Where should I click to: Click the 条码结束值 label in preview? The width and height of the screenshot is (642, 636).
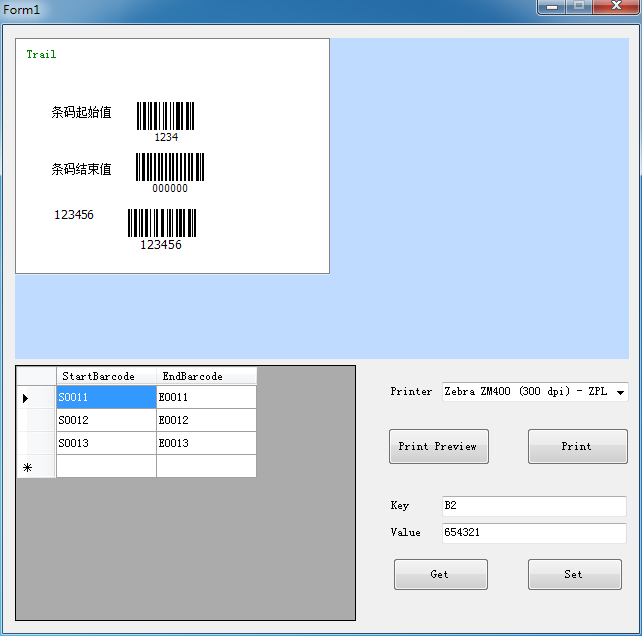[x=81, y=169]
